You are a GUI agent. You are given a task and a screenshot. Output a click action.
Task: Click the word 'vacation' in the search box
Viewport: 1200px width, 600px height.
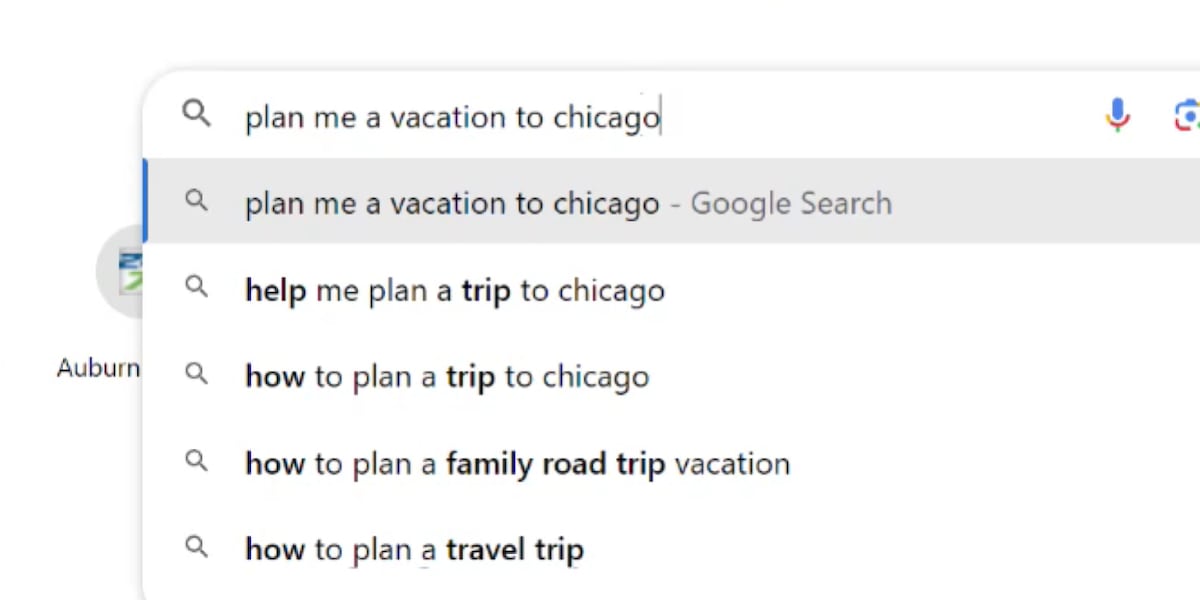(x=447, y=118)
